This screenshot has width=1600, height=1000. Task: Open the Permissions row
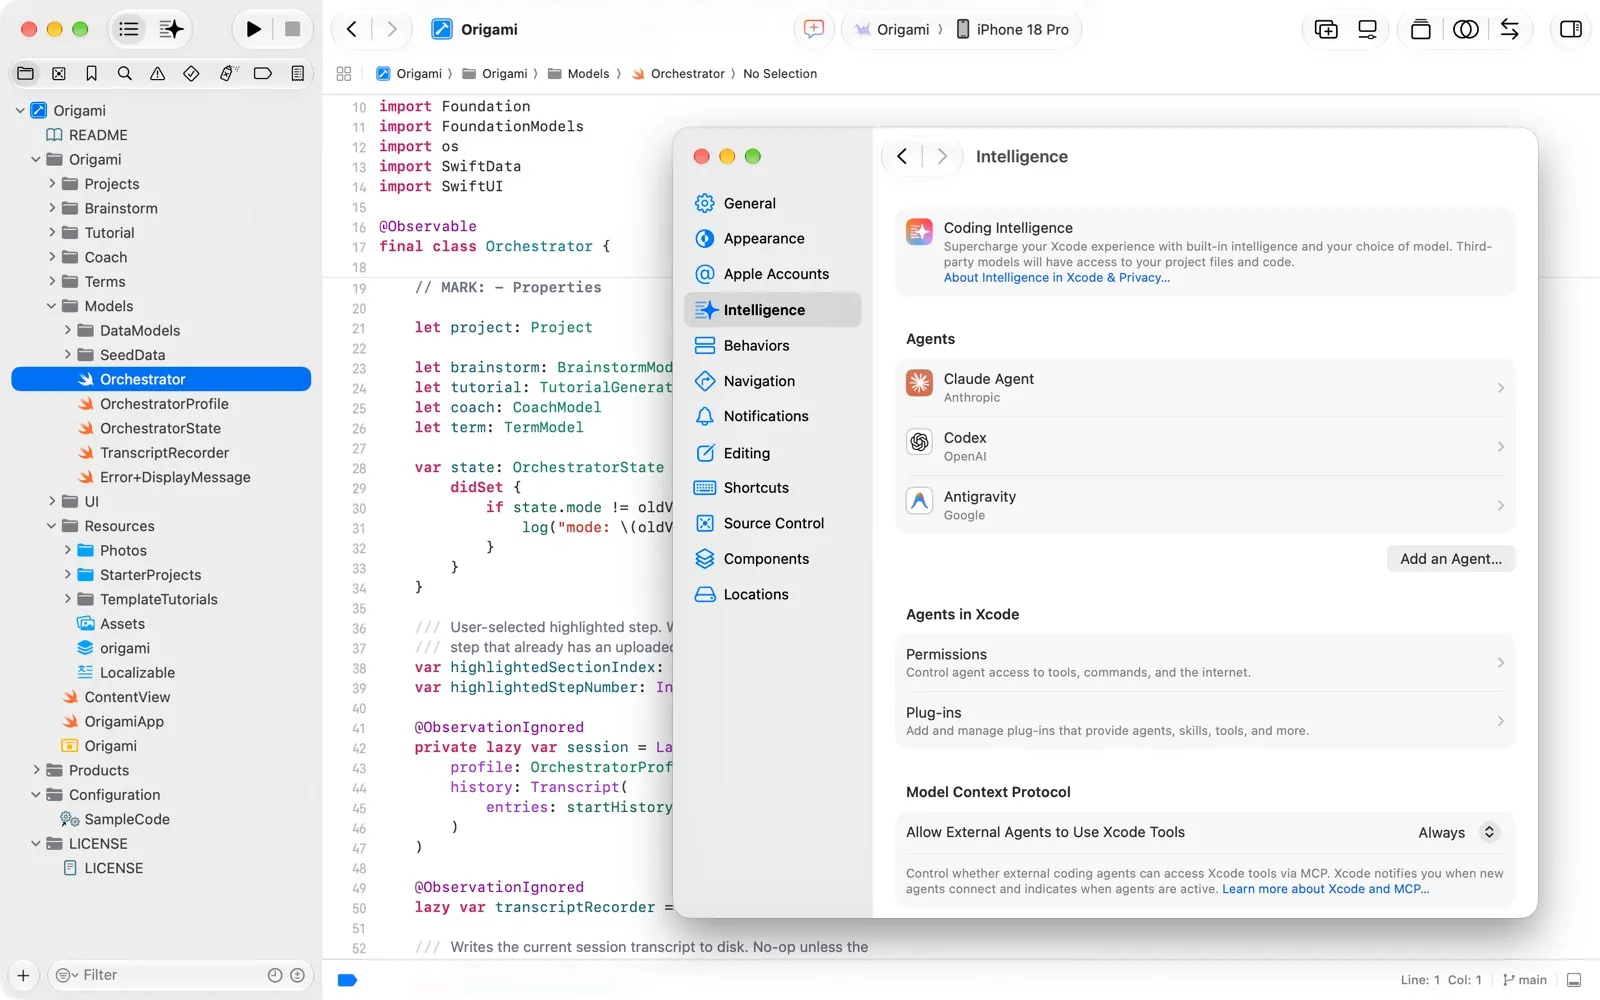tap(1205, 663)
